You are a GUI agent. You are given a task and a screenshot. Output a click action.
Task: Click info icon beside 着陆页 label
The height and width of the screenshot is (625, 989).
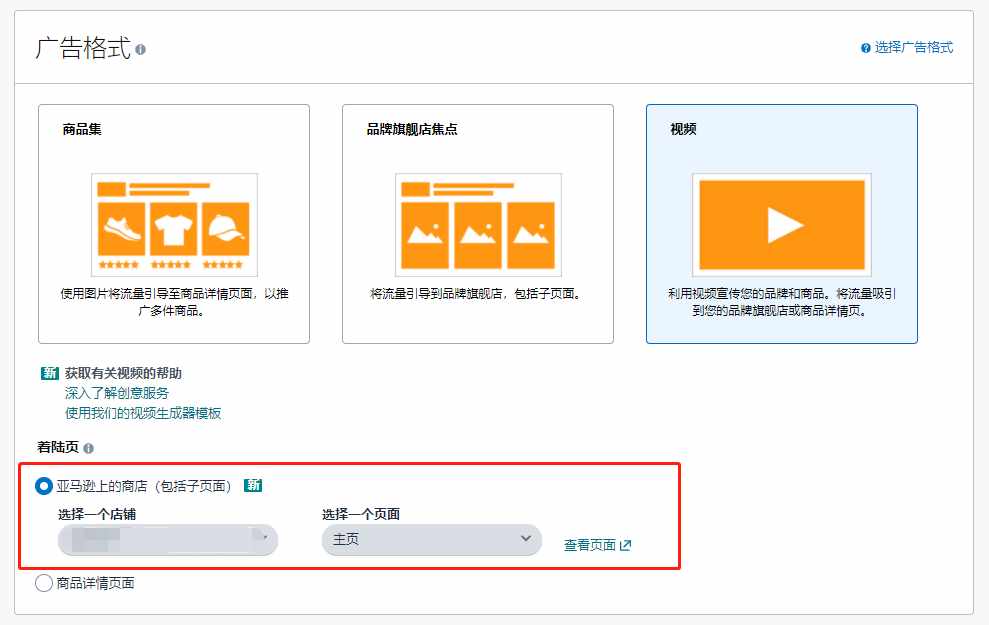click(x=88, y=448)
